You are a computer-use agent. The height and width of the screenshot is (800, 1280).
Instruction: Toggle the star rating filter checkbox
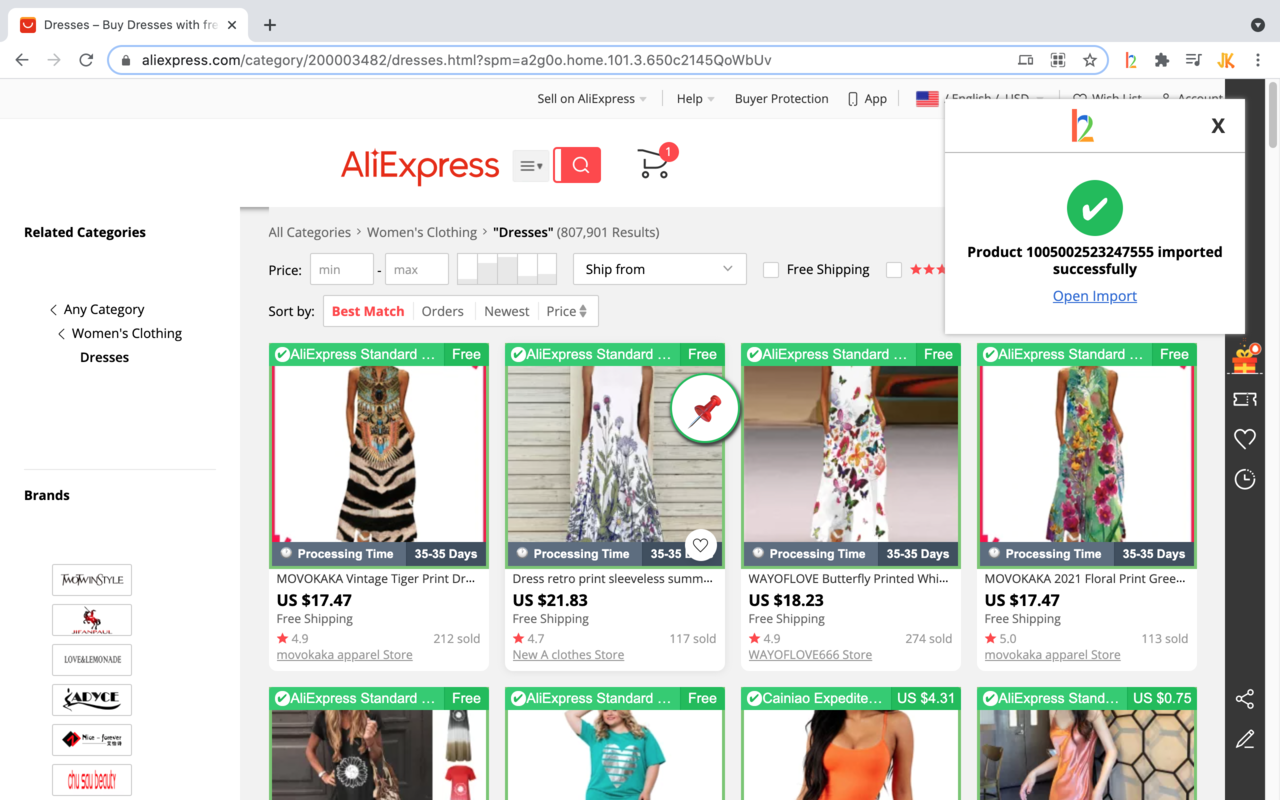click(x=894, y=270)
